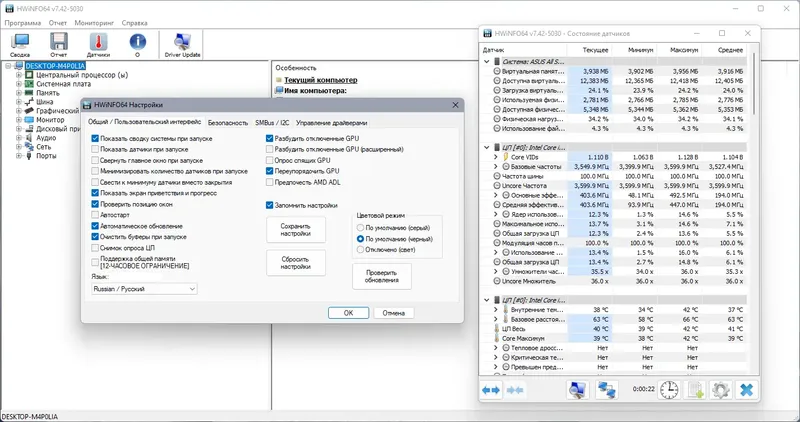Viewport: 800px width, 422px height.
Task: Click the Среднее column header
Action: point(723,50)
